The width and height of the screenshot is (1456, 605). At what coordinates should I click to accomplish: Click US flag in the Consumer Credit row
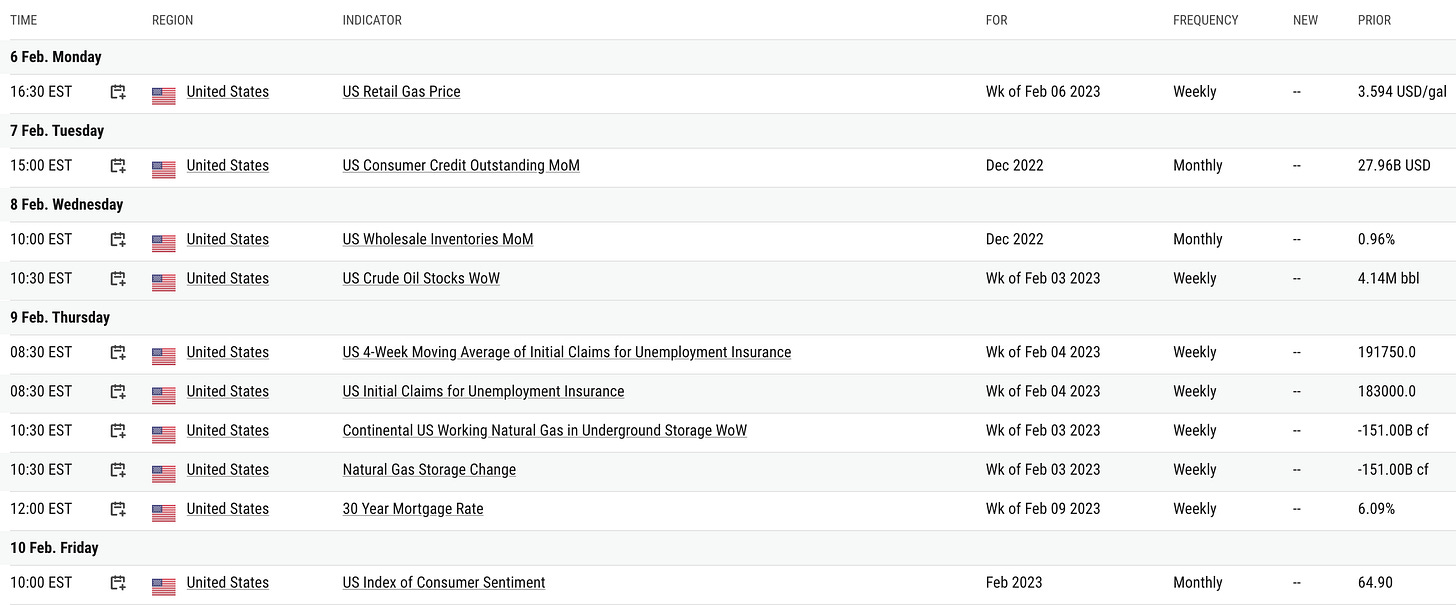click(x=164, y=169)
